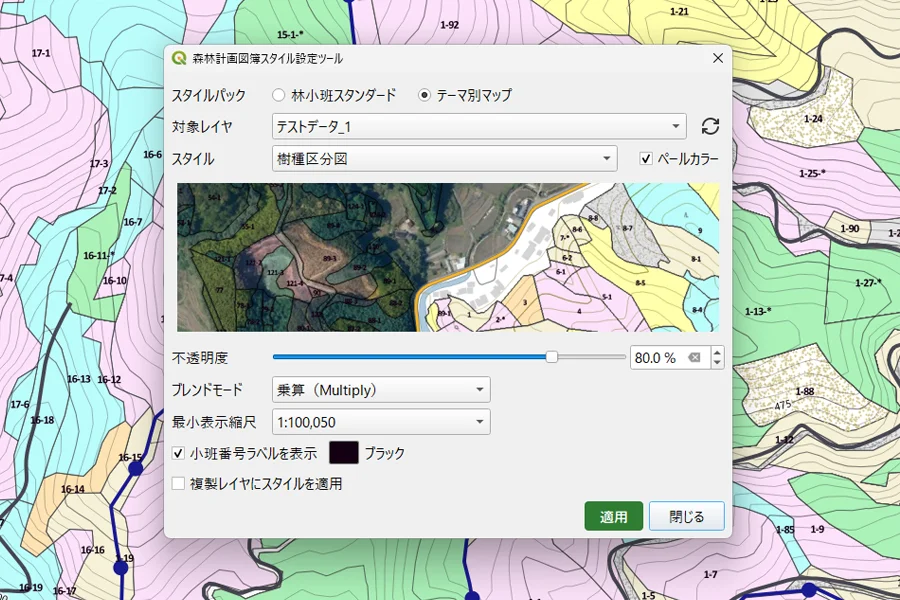The width and height of the screenshot is (900, 600).
Task: Click the 16-14 parcel label on map
Action: point(72,489)
